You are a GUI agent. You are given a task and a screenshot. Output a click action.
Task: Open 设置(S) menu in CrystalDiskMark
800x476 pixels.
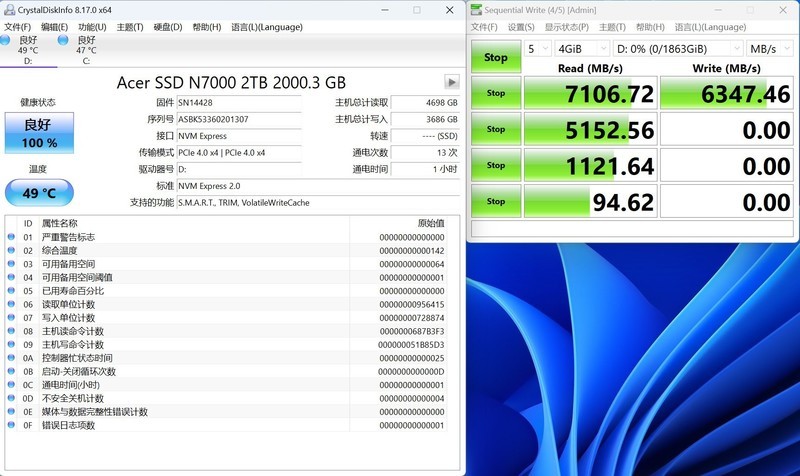point(521,27)
